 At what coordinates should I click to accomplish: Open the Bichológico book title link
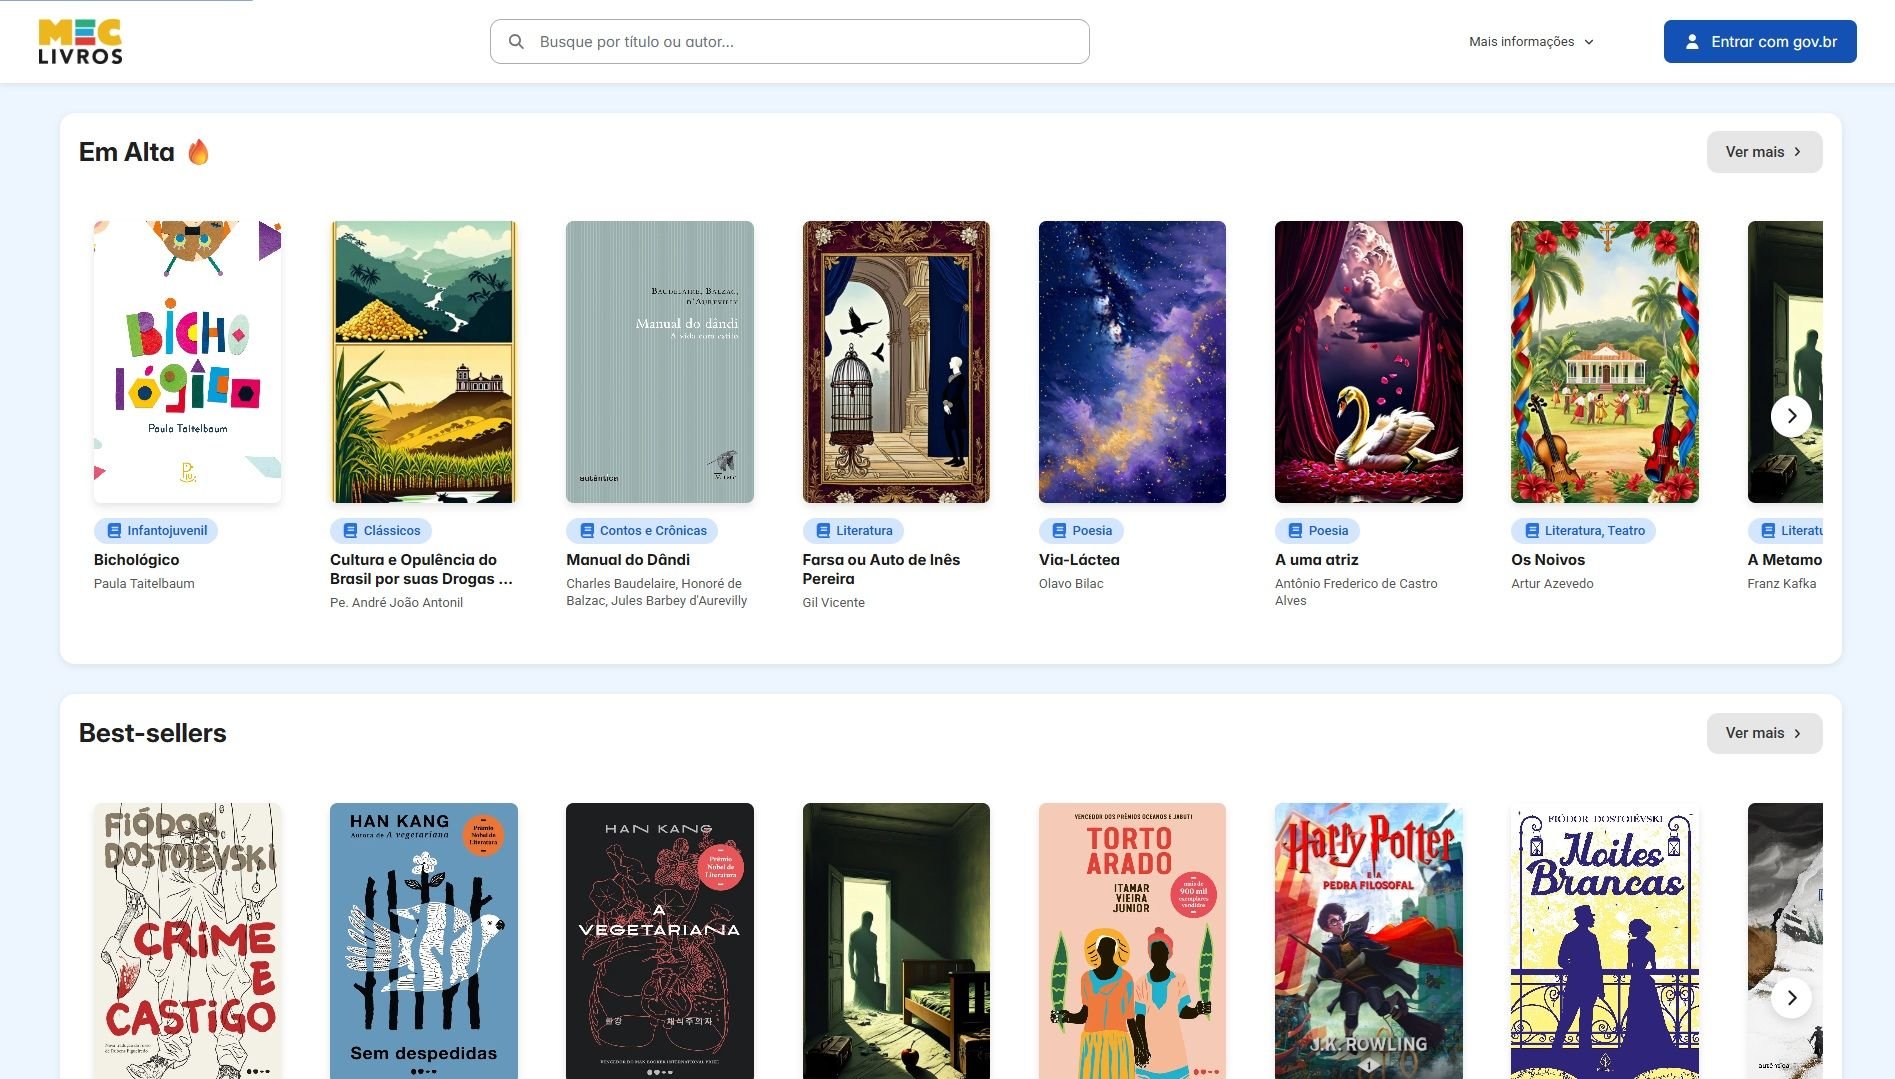pyautogui.click(x=137, y=560)
